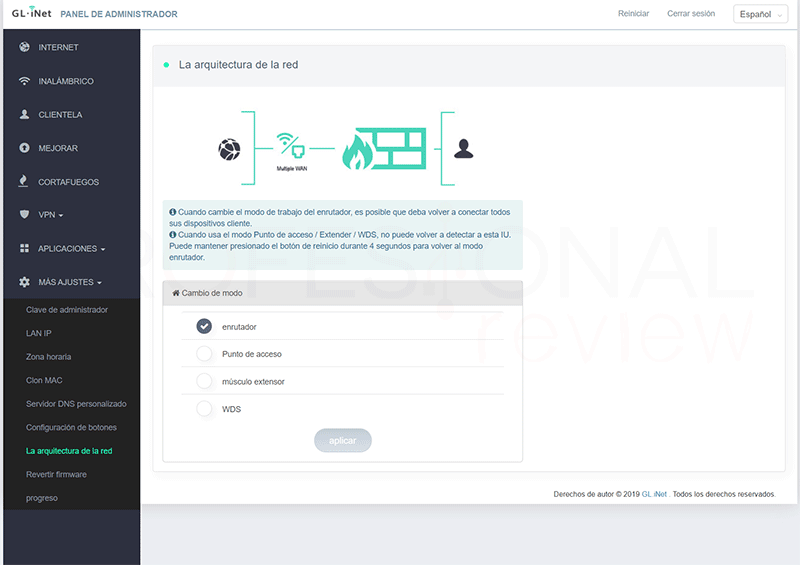Click the Cerrar sesión link
Image resolution: width=800 pixels, height=565 pixels.
click(691, 14)
